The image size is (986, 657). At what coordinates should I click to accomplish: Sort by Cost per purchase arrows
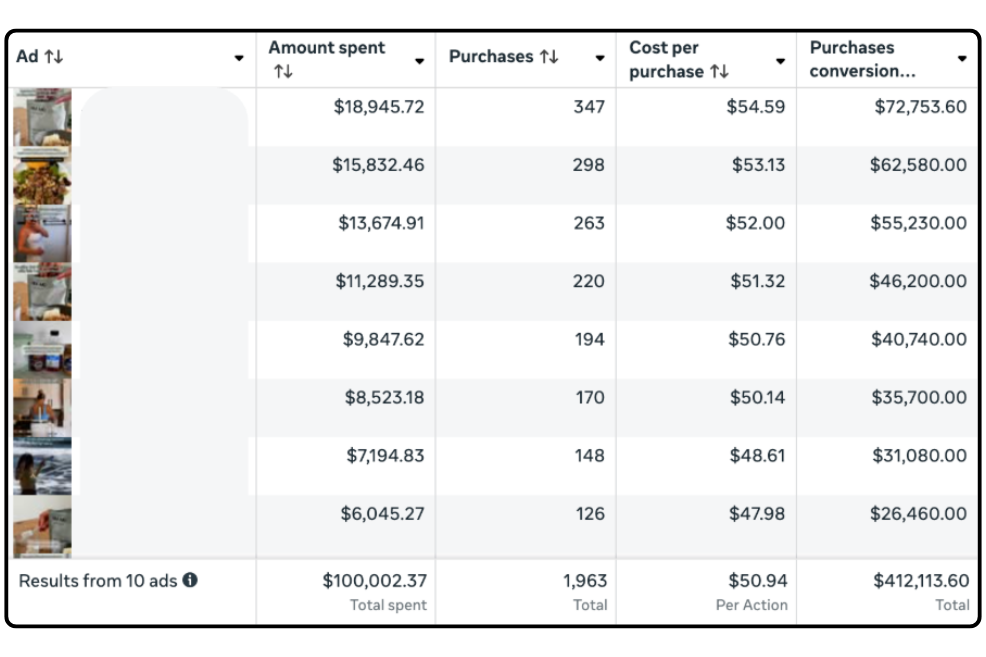click(719, 72)
